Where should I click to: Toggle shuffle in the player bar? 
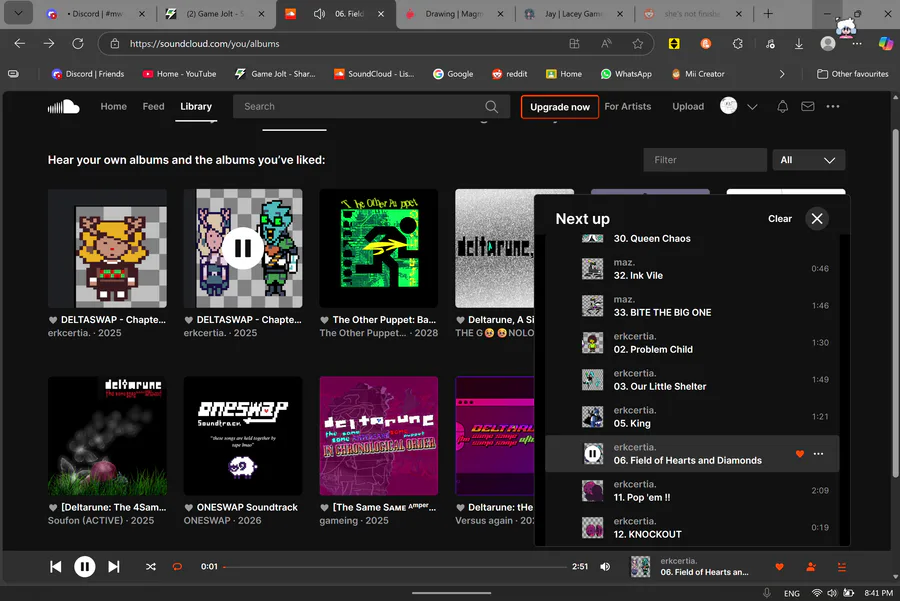(150, 567)
